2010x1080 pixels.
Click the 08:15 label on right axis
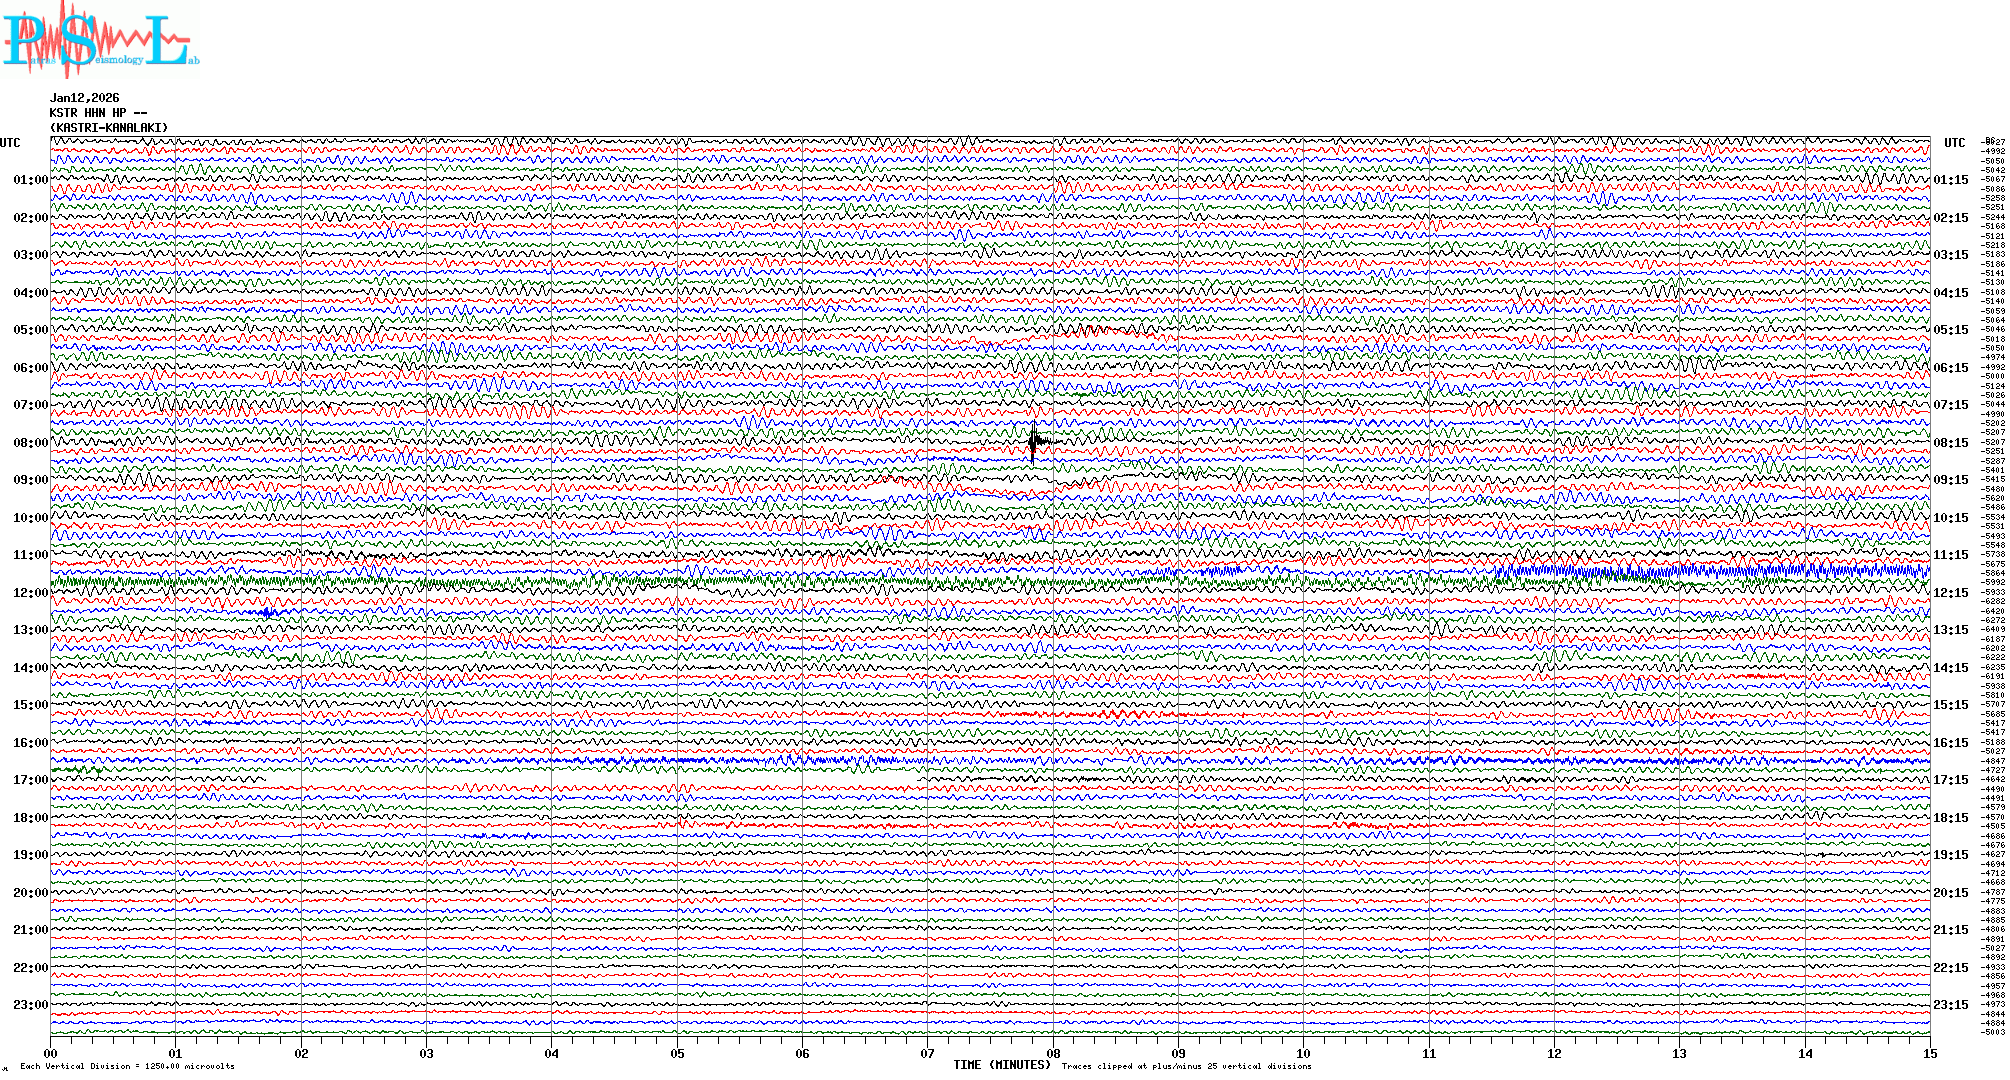1950,443
